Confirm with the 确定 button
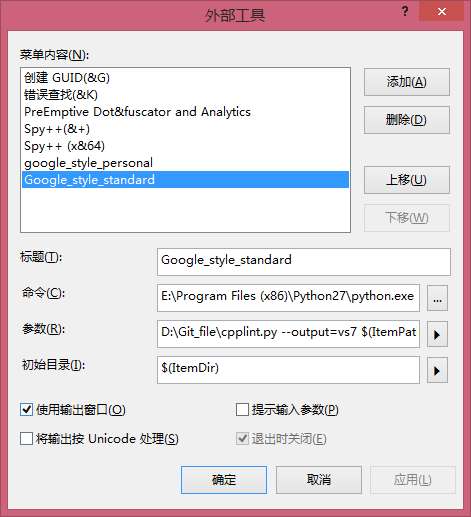Viewport: 471px width, 517px height. click(x=224, y=480)
